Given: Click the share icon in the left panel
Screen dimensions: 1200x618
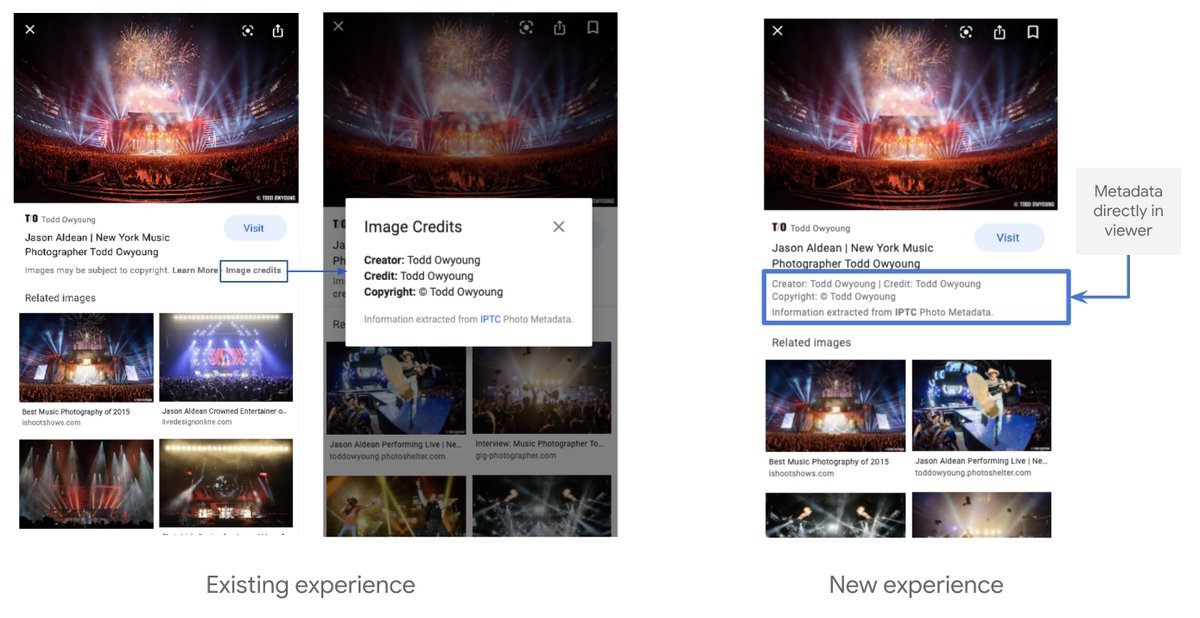Looking at the screenshot, I should point(277,30).
